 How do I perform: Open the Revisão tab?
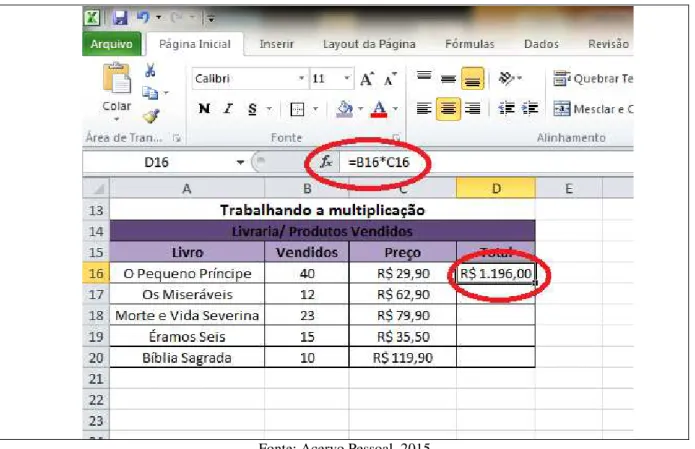coord(609,44)
